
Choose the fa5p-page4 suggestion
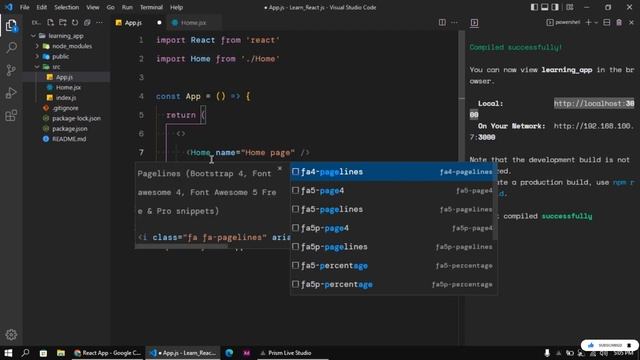(392, 228)
